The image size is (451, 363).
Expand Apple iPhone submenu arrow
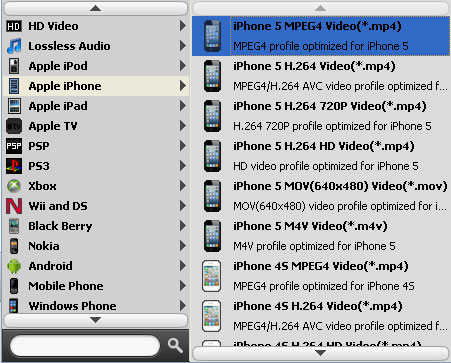[x=182, y=86]
